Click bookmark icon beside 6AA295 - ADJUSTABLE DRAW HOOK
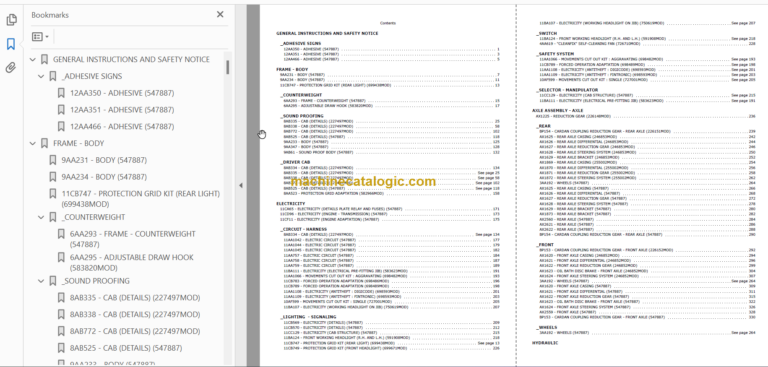The image size is (768, 367). pyautogui.click(x=61, y=257)
